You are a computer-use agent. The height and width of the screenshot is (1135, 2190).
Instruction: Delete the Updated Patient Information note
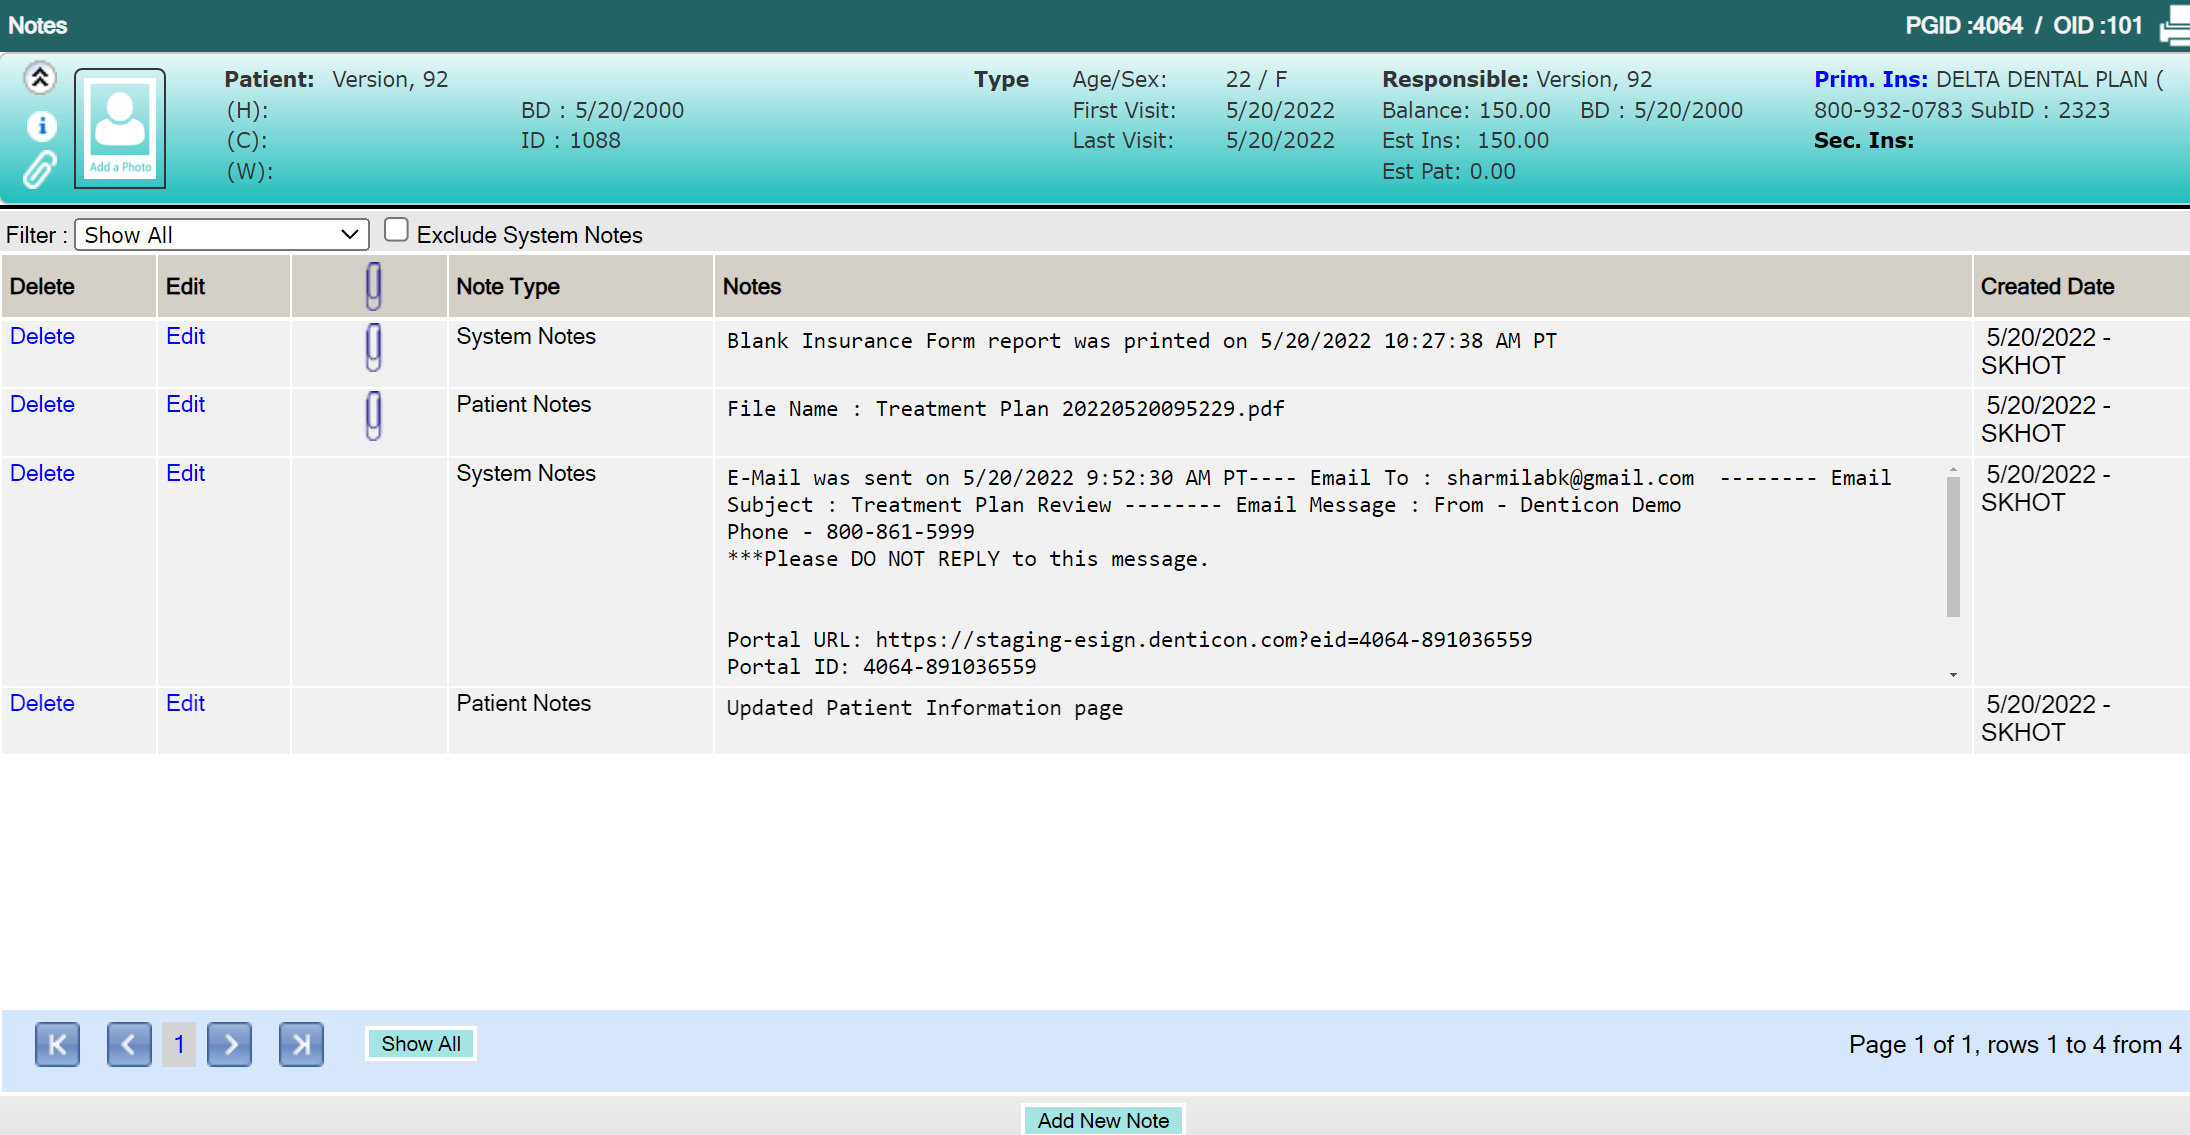[42, 703]
